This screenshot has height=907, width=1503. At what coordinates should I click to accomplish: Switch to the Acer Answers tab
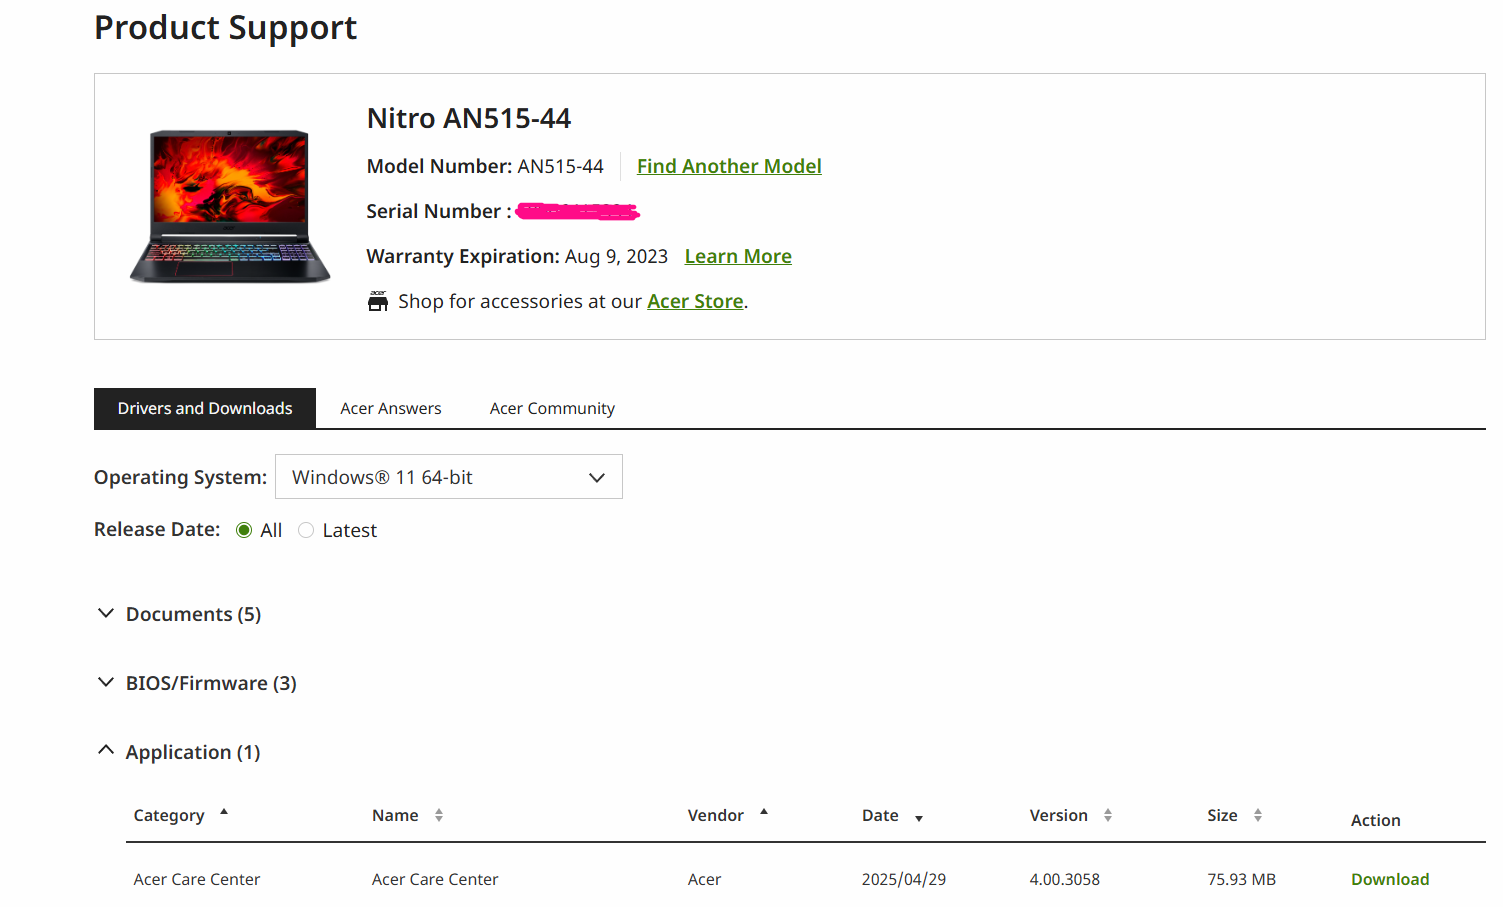(x=391, y=408)
